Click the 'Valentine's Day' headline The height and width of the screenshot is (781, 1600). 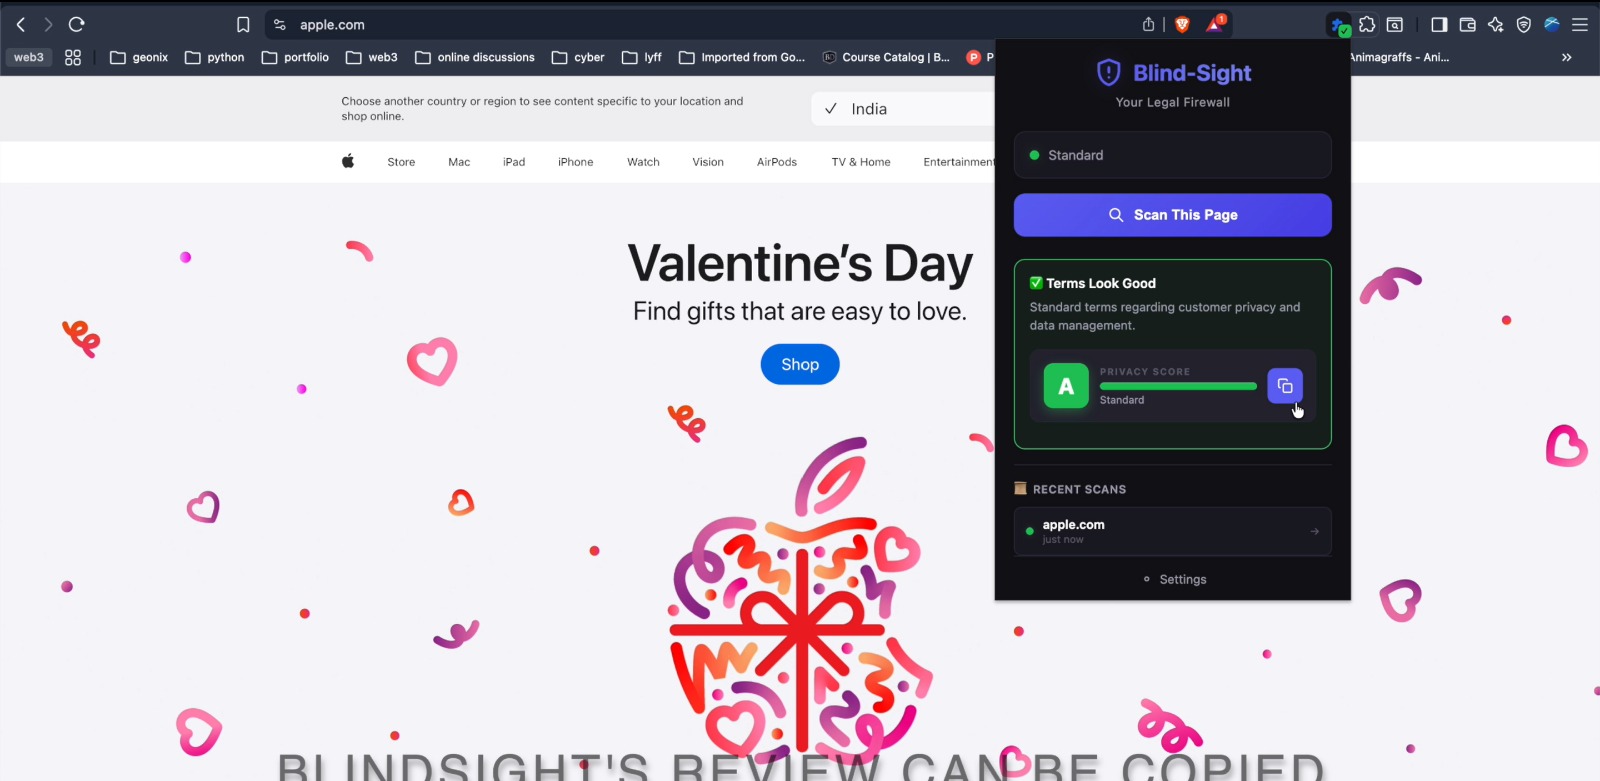click(x=800, y=264)
